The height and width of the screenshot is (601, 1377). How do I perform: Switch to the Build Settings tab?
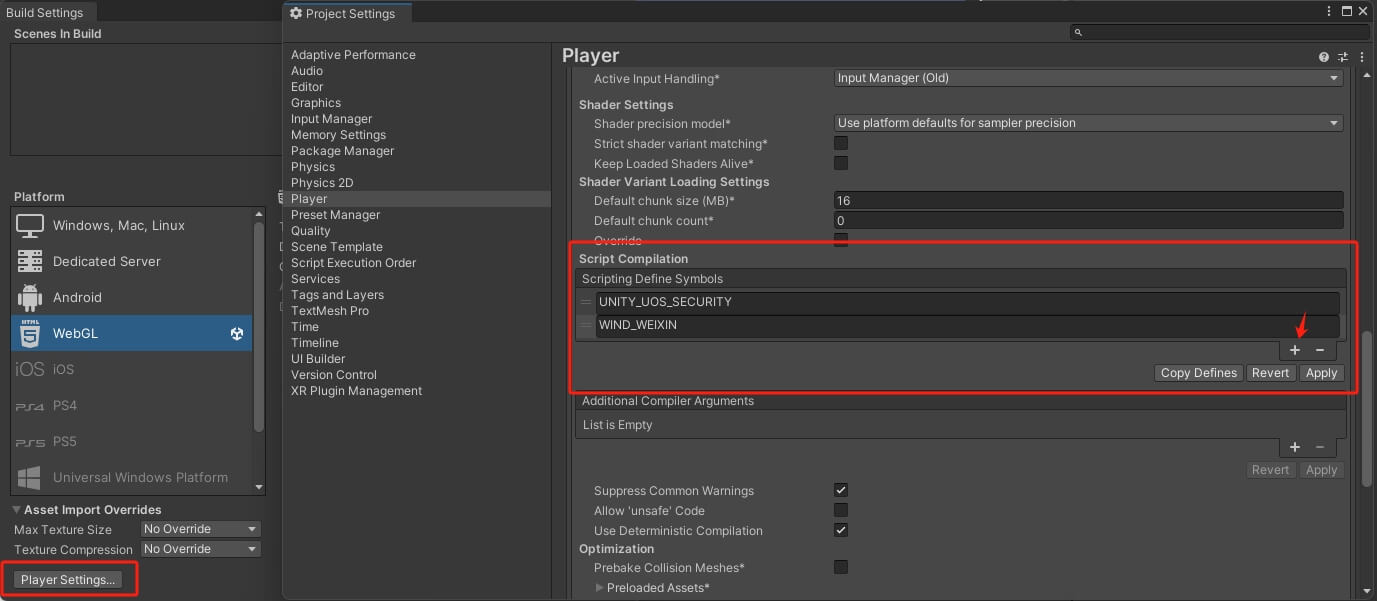45,13
